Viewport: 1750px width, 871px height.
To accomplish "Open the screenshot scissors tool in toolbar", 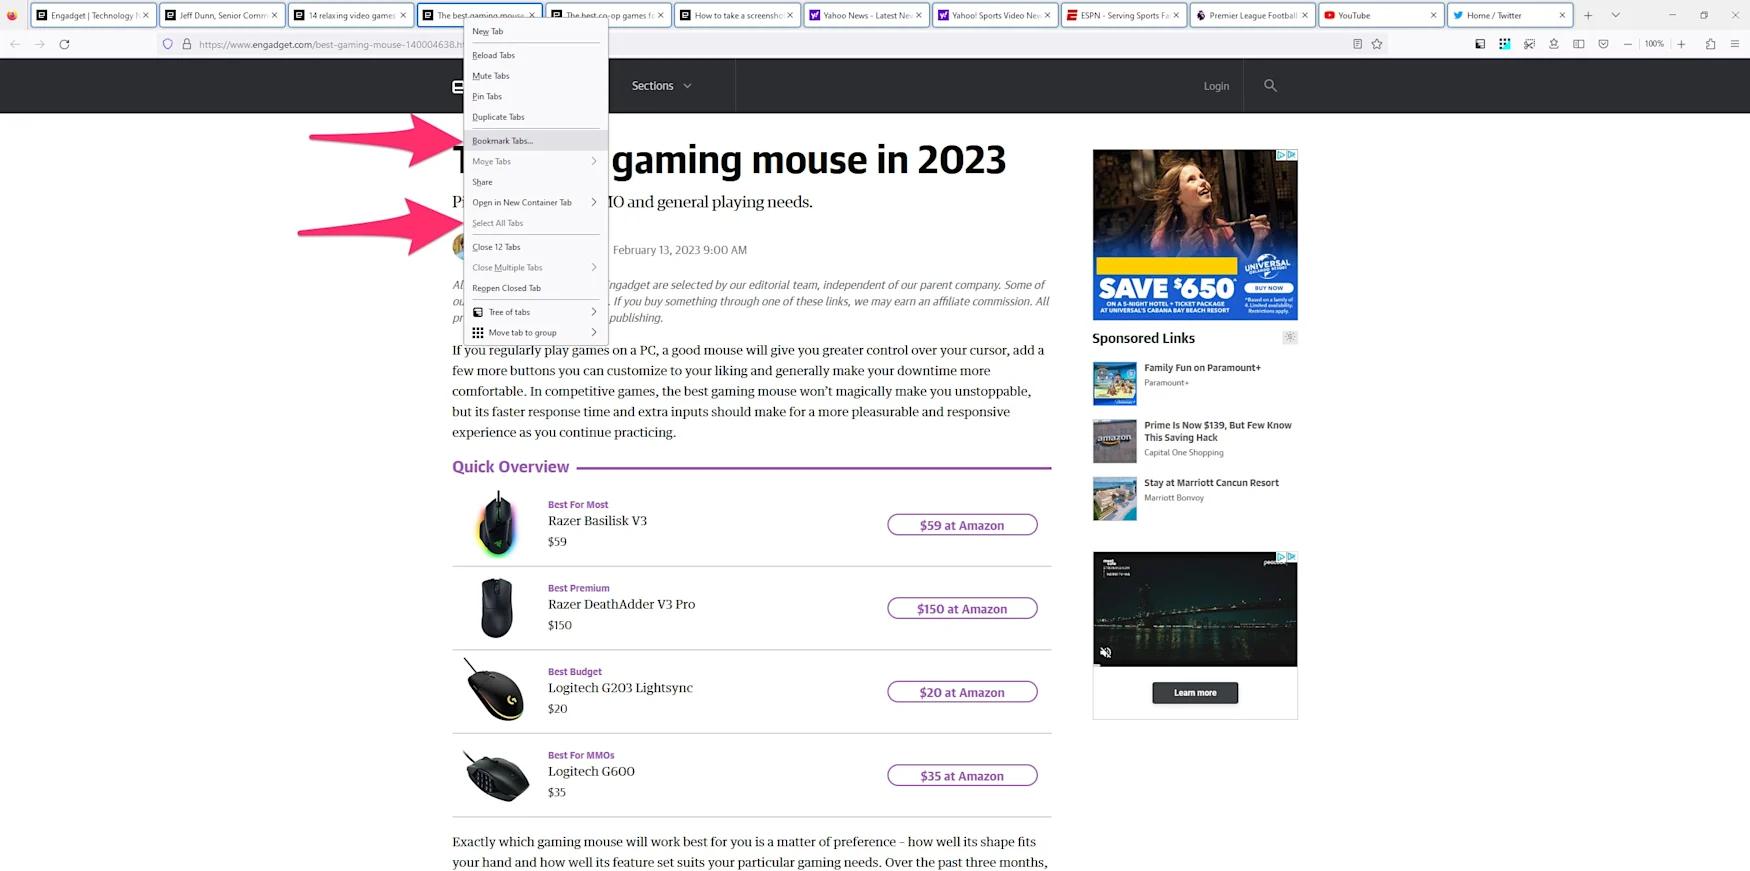I will click(1529, 44).
